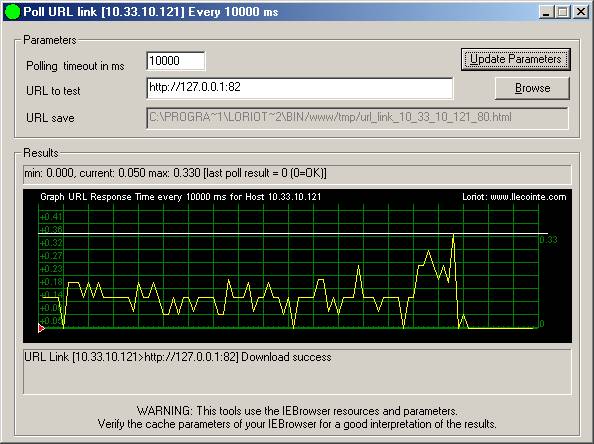
Task: Click the '+0.41' axis label on graph
Action: tap(51, 217)
